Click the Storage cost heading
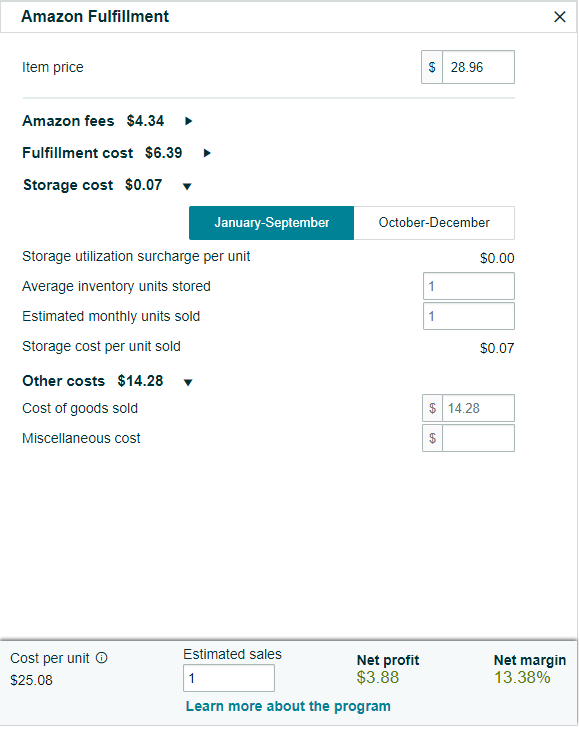Viewport: 579px width, 732px height. [68, 185]
